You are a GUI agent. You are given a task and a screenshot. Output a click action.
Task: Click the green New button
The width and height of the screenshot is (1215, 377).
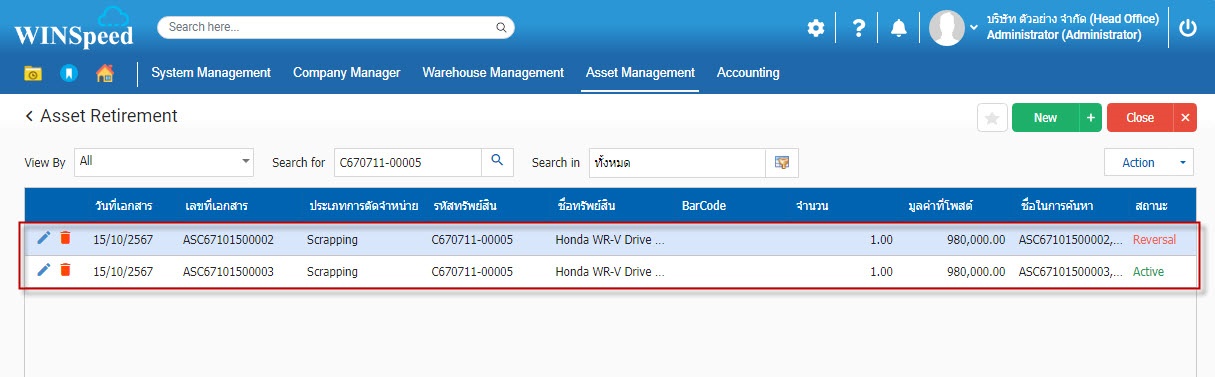click(x=1045, y=118)
